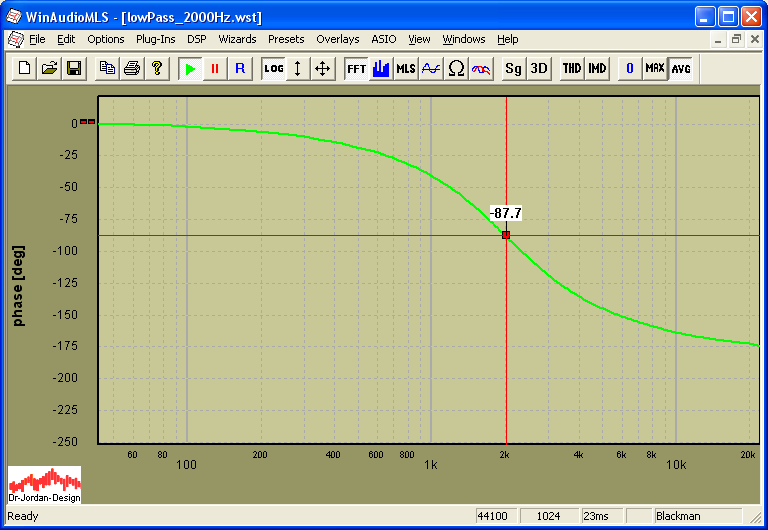Click the printer icon
The height and width of the screenshot is (530, 768).
tap(131, 68)
